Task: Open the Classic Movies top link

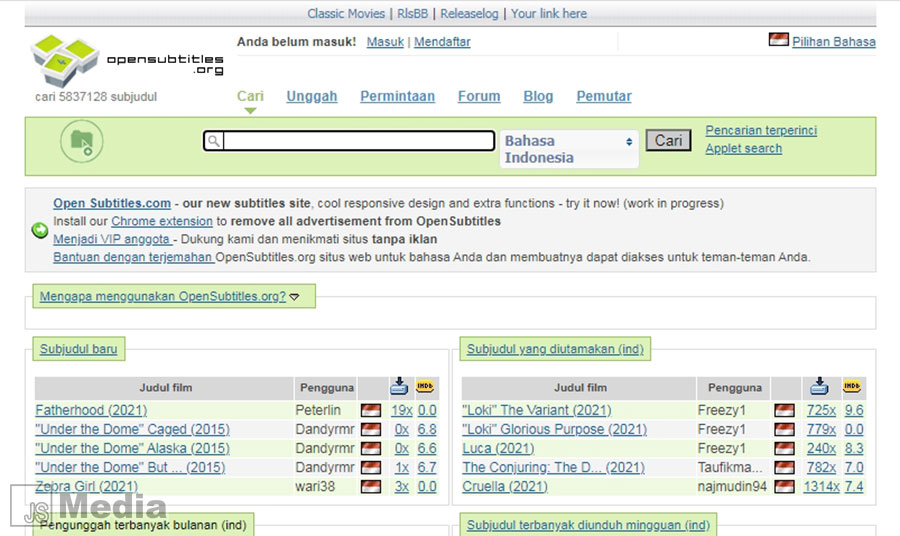Action: pos(346,14)
